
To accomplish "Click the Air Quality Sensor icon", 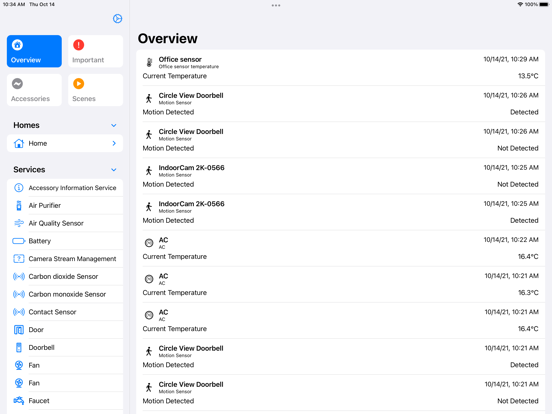I will click(19, 223).
